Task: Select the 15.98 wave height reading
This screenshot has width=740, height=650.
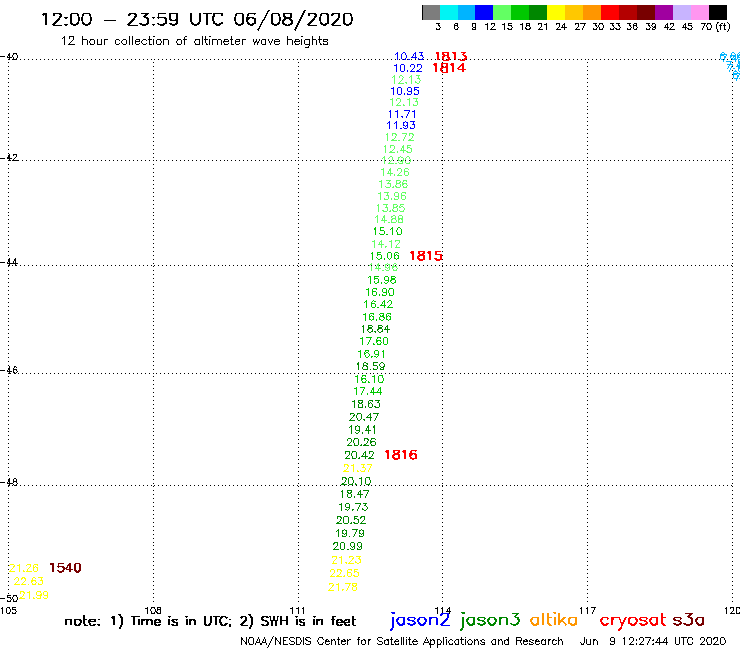Action: click(382, 280)
